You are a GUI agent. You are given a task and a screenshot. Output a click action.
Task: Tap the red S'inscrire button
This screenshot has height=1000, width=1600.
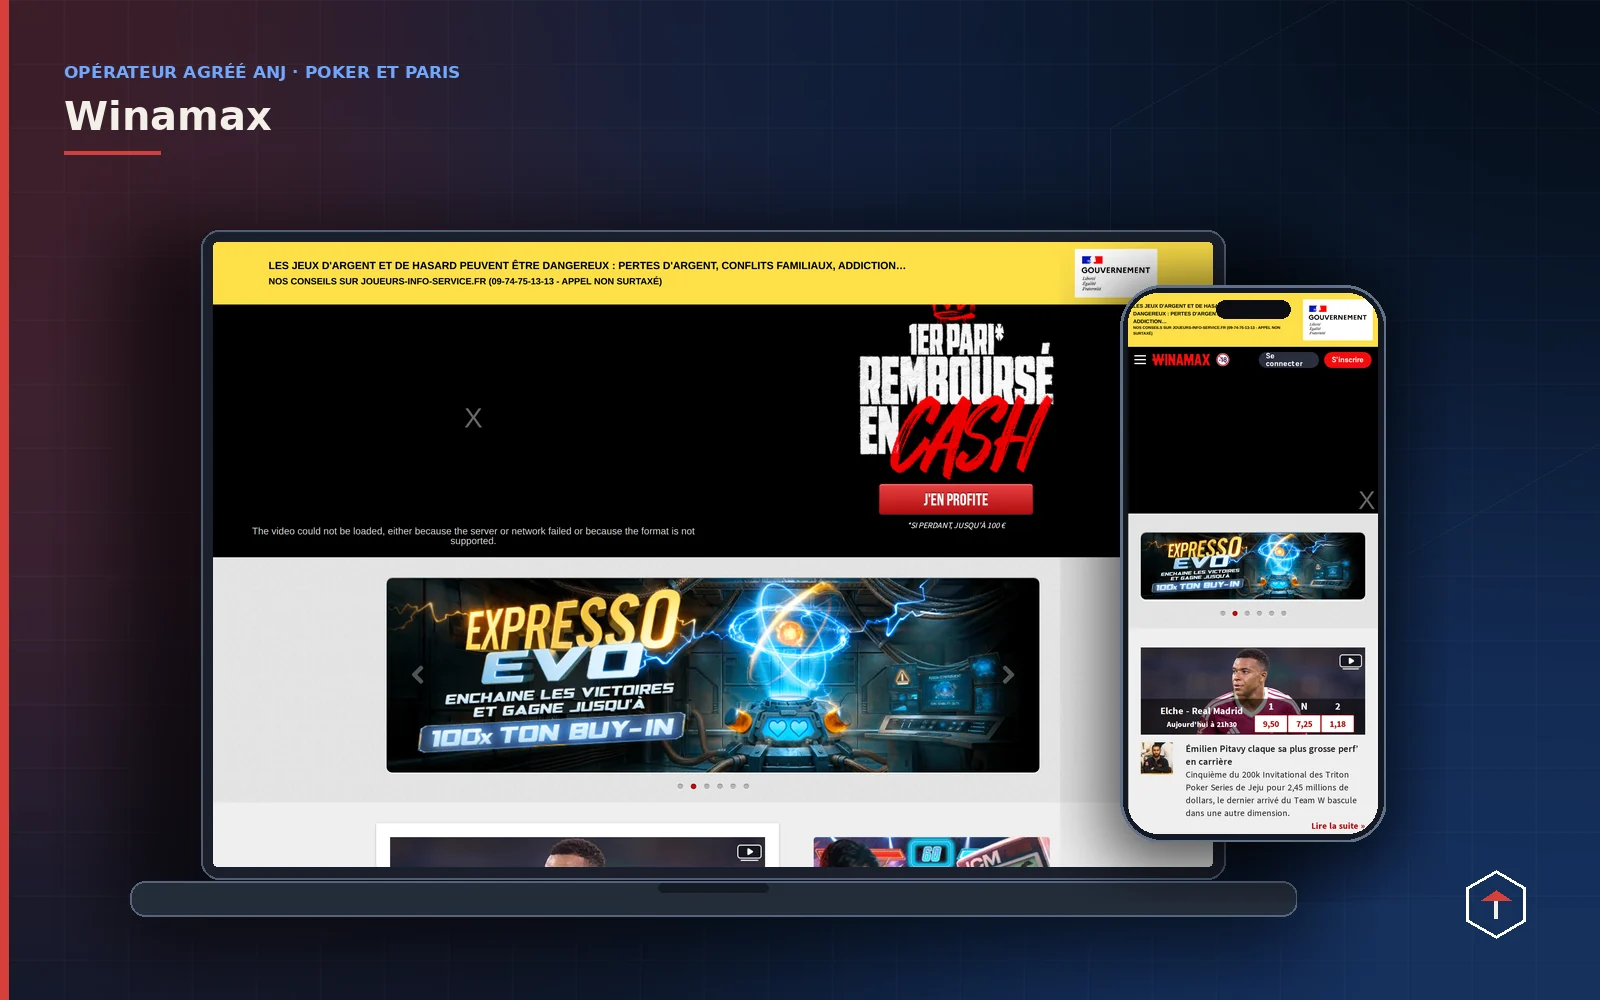pos(1347,360)
